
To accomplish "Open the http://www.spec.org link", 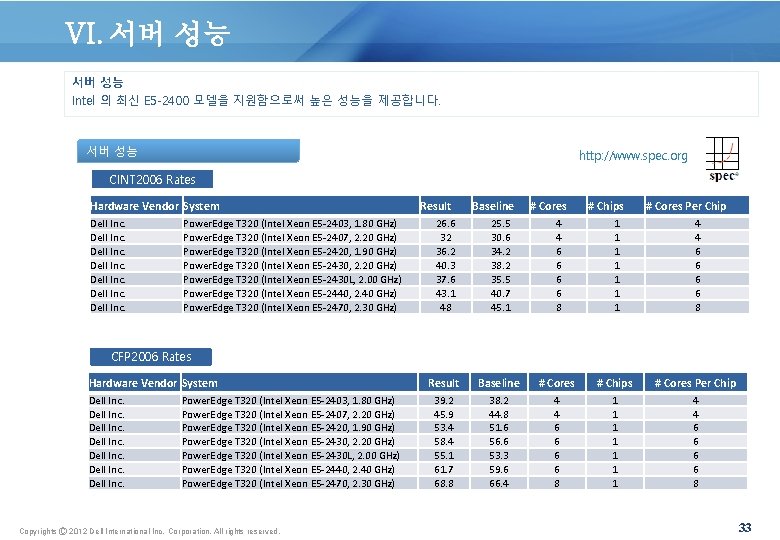I will 633,156.
